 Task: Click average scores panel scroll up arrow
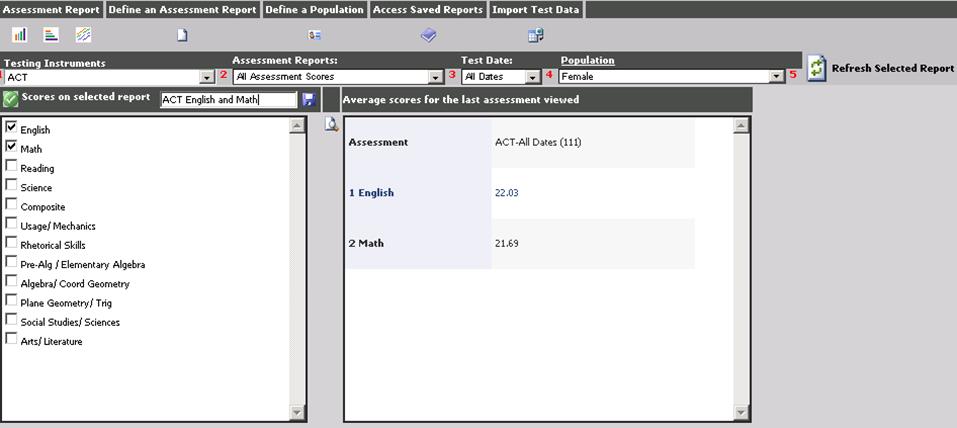(741, 126)
